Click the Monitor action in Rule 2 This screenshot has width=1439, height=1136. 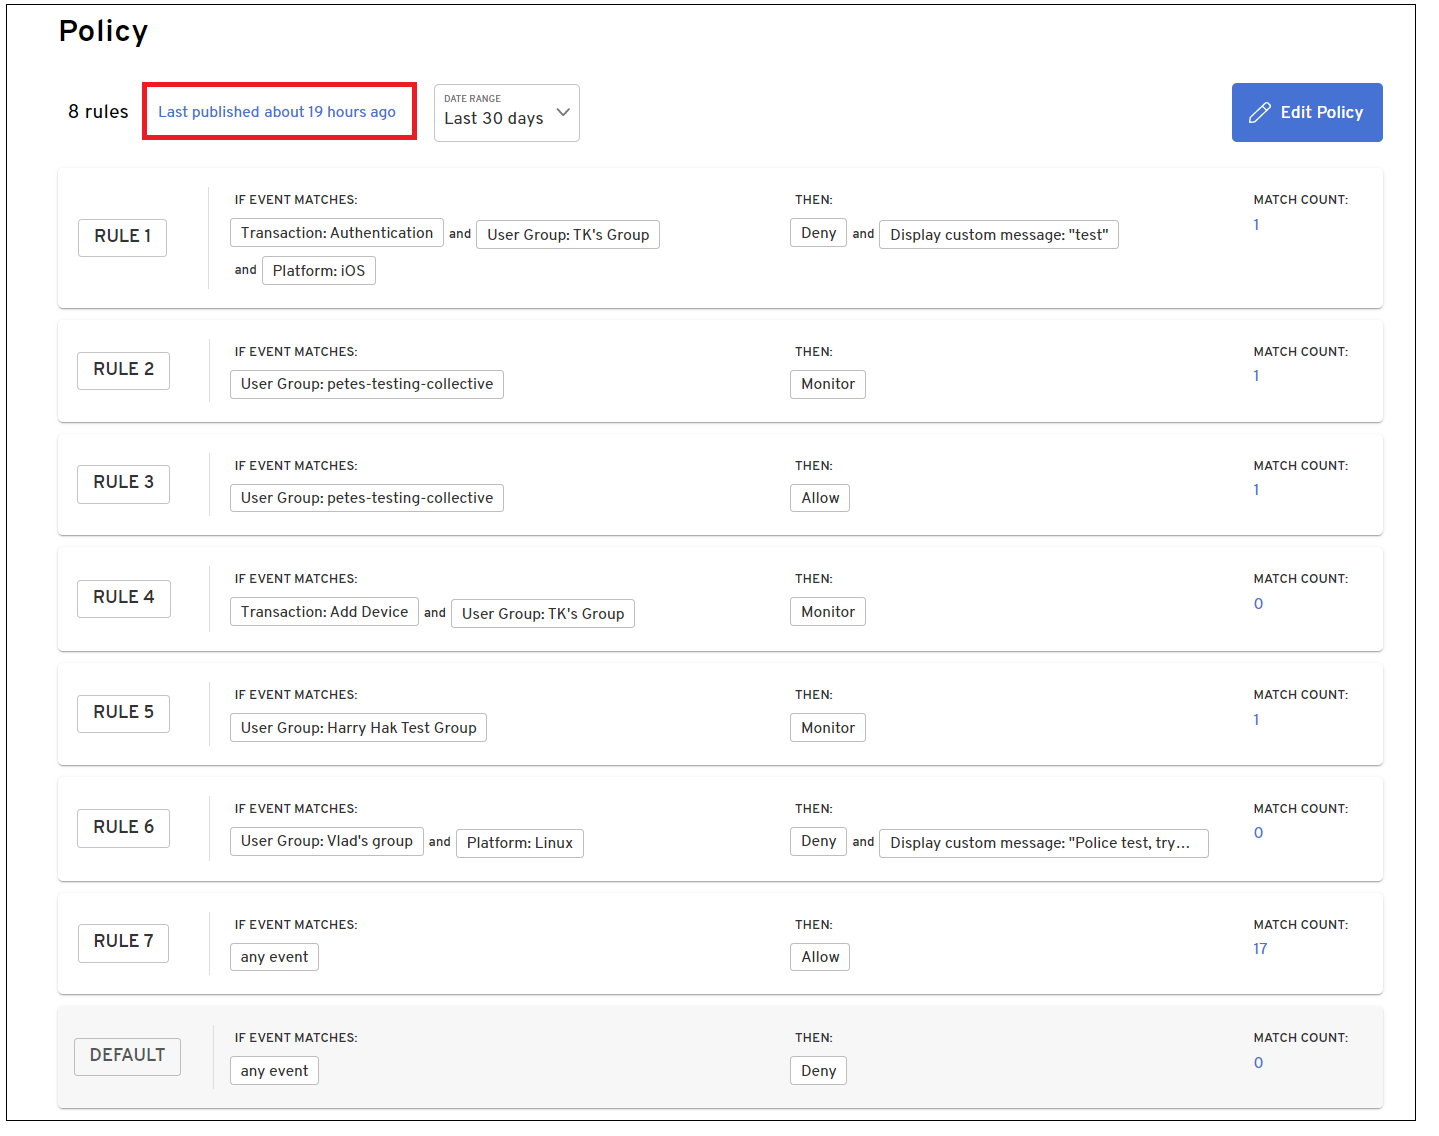(827, 384)
